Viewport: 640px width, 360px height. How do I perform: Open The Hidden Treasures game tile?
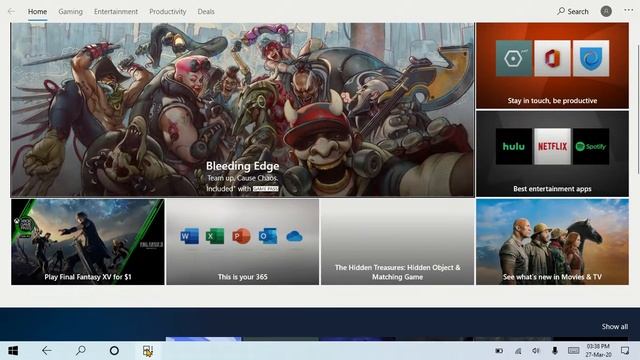398,242
